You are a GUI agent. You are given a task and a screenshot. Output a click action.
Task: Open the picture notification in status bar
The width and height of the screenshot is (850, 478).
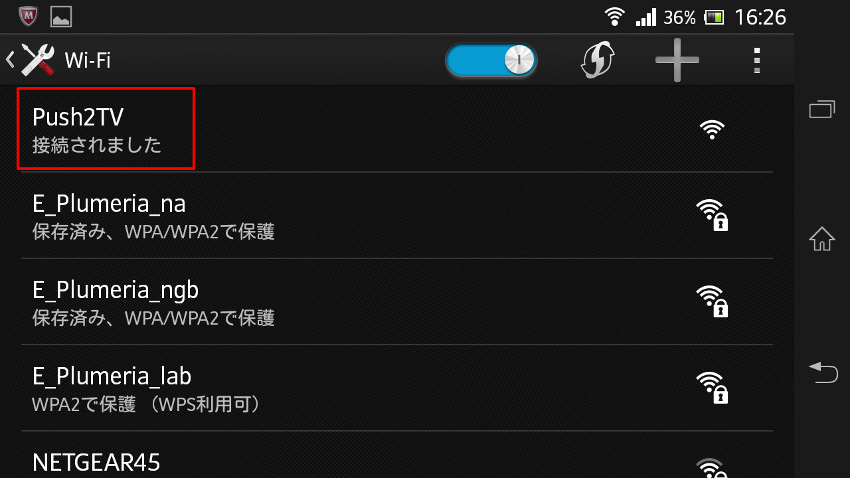tap(61, 17)
